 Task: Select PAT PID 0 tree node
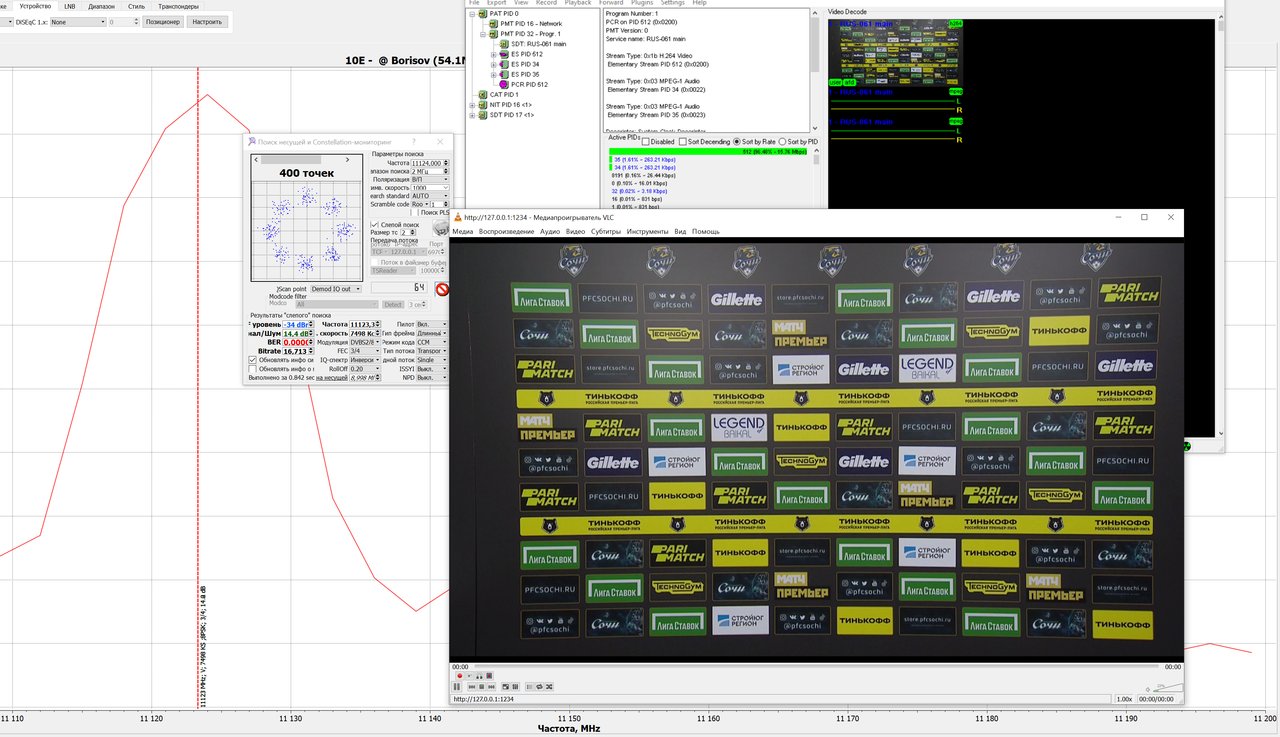(x=504, y=13)
